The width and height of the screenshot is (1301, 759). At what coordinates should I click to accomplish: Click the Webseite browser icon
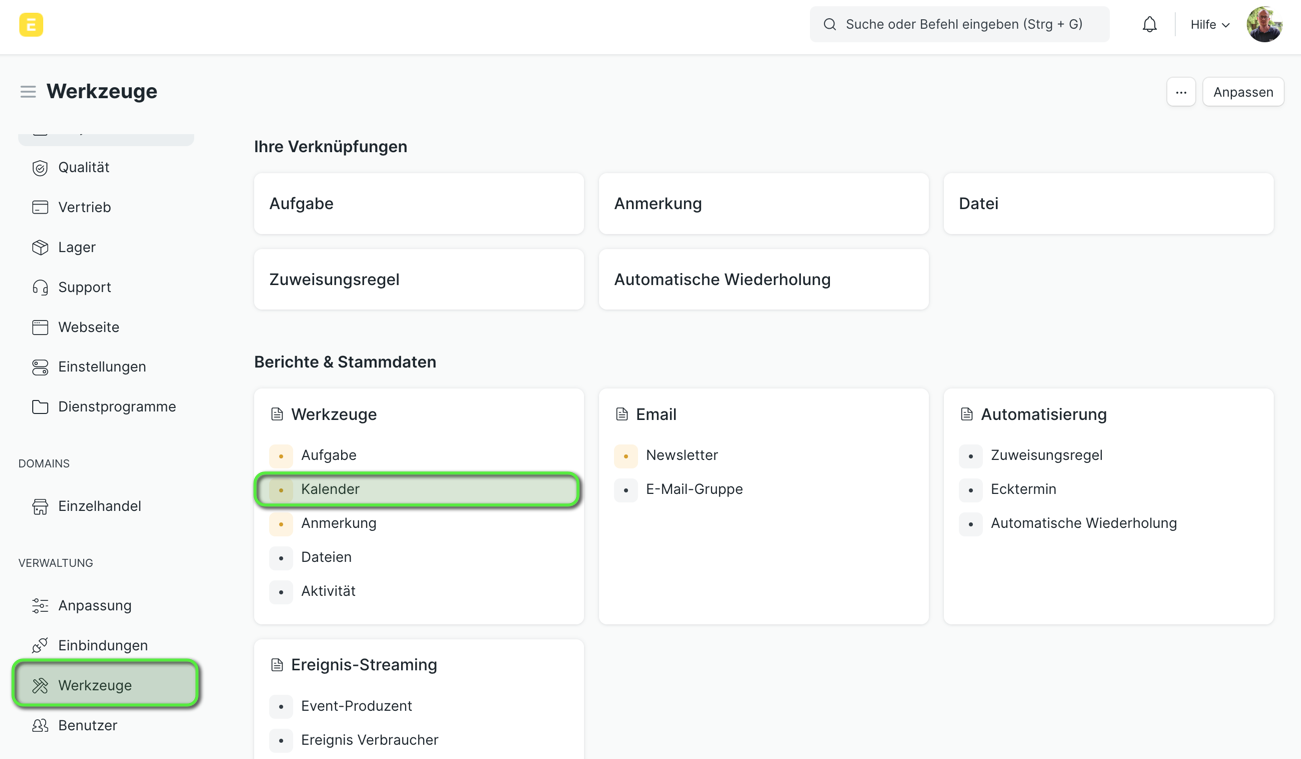(40, 328)
